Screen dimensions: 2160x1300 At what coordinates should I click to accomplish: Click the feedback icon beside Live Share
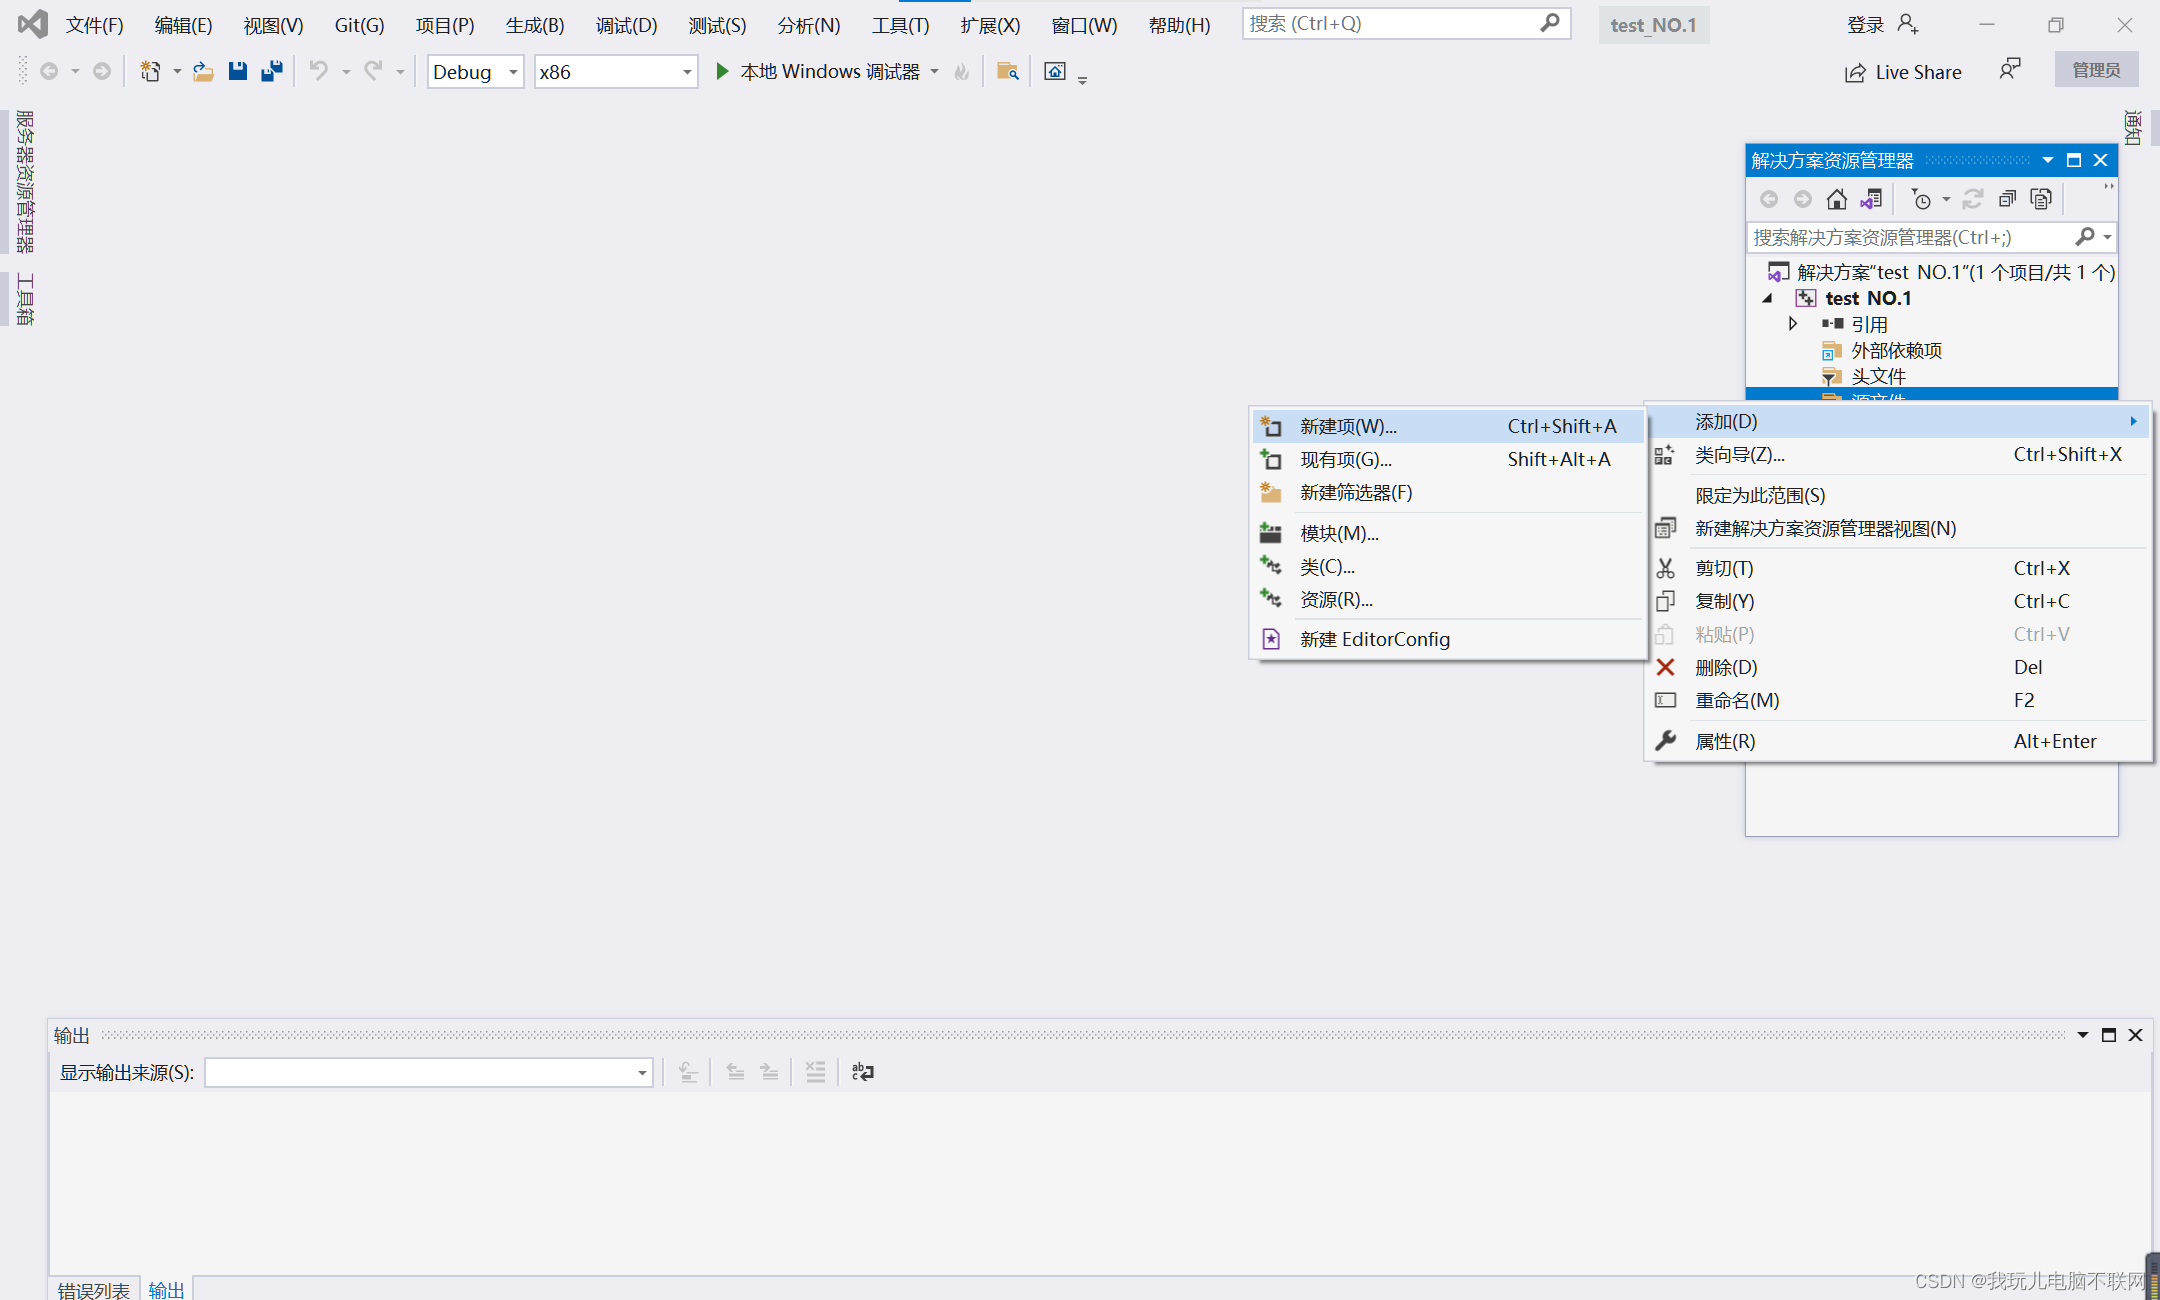coord(2009,71)
